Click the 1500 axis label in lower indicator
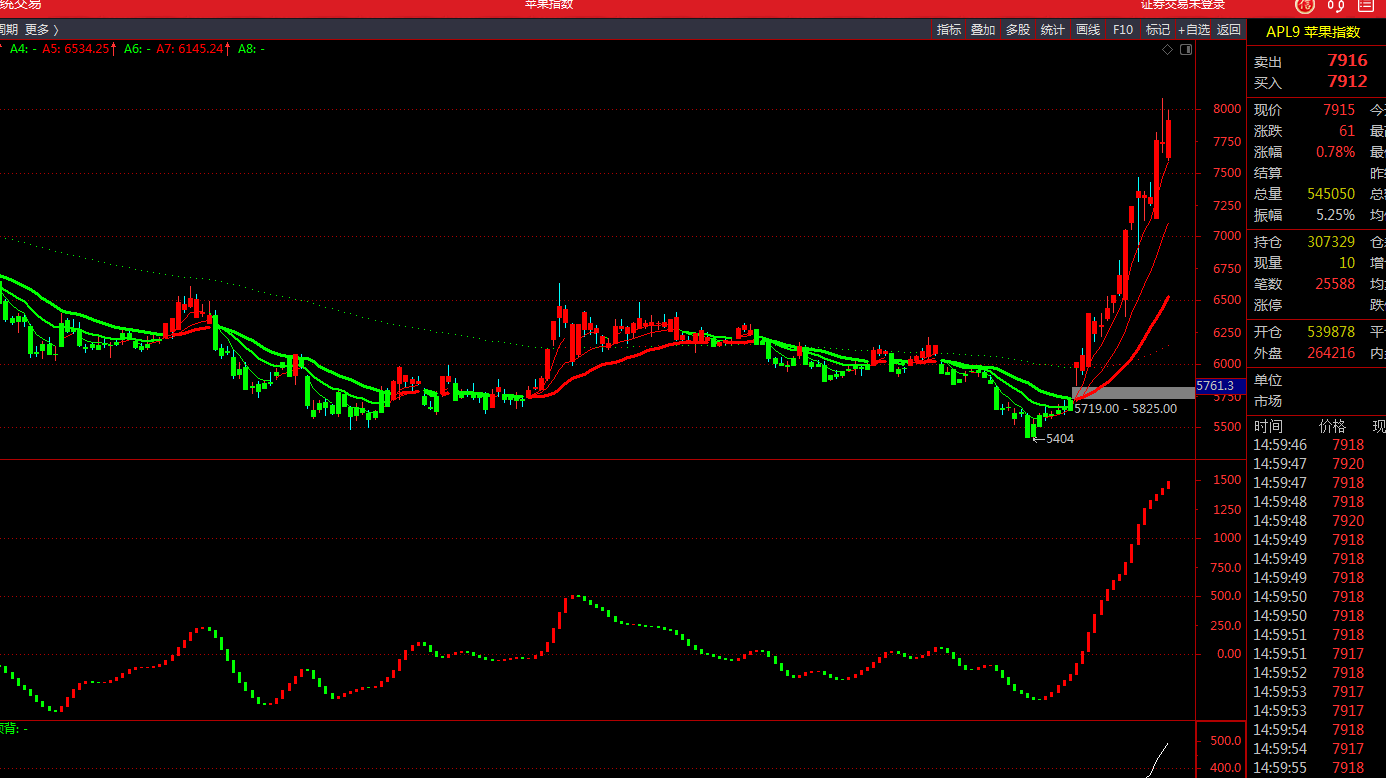 [x=1227, y=481]
